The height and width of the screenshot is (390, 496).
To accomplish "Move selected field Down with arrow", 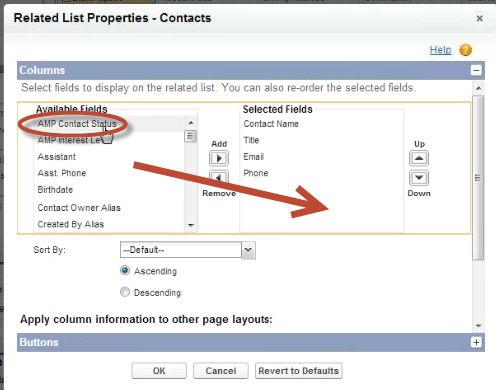I will coord(419,178).
